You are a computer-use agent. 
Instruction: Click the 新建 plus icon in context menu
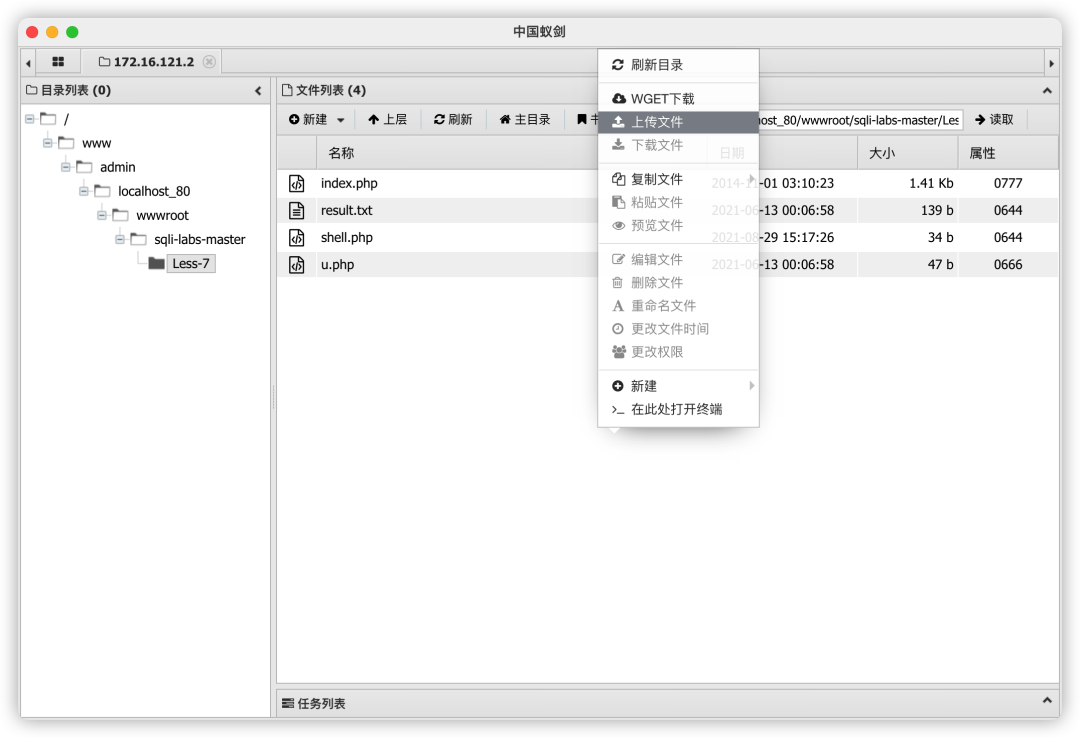click(x=618, y=386)
